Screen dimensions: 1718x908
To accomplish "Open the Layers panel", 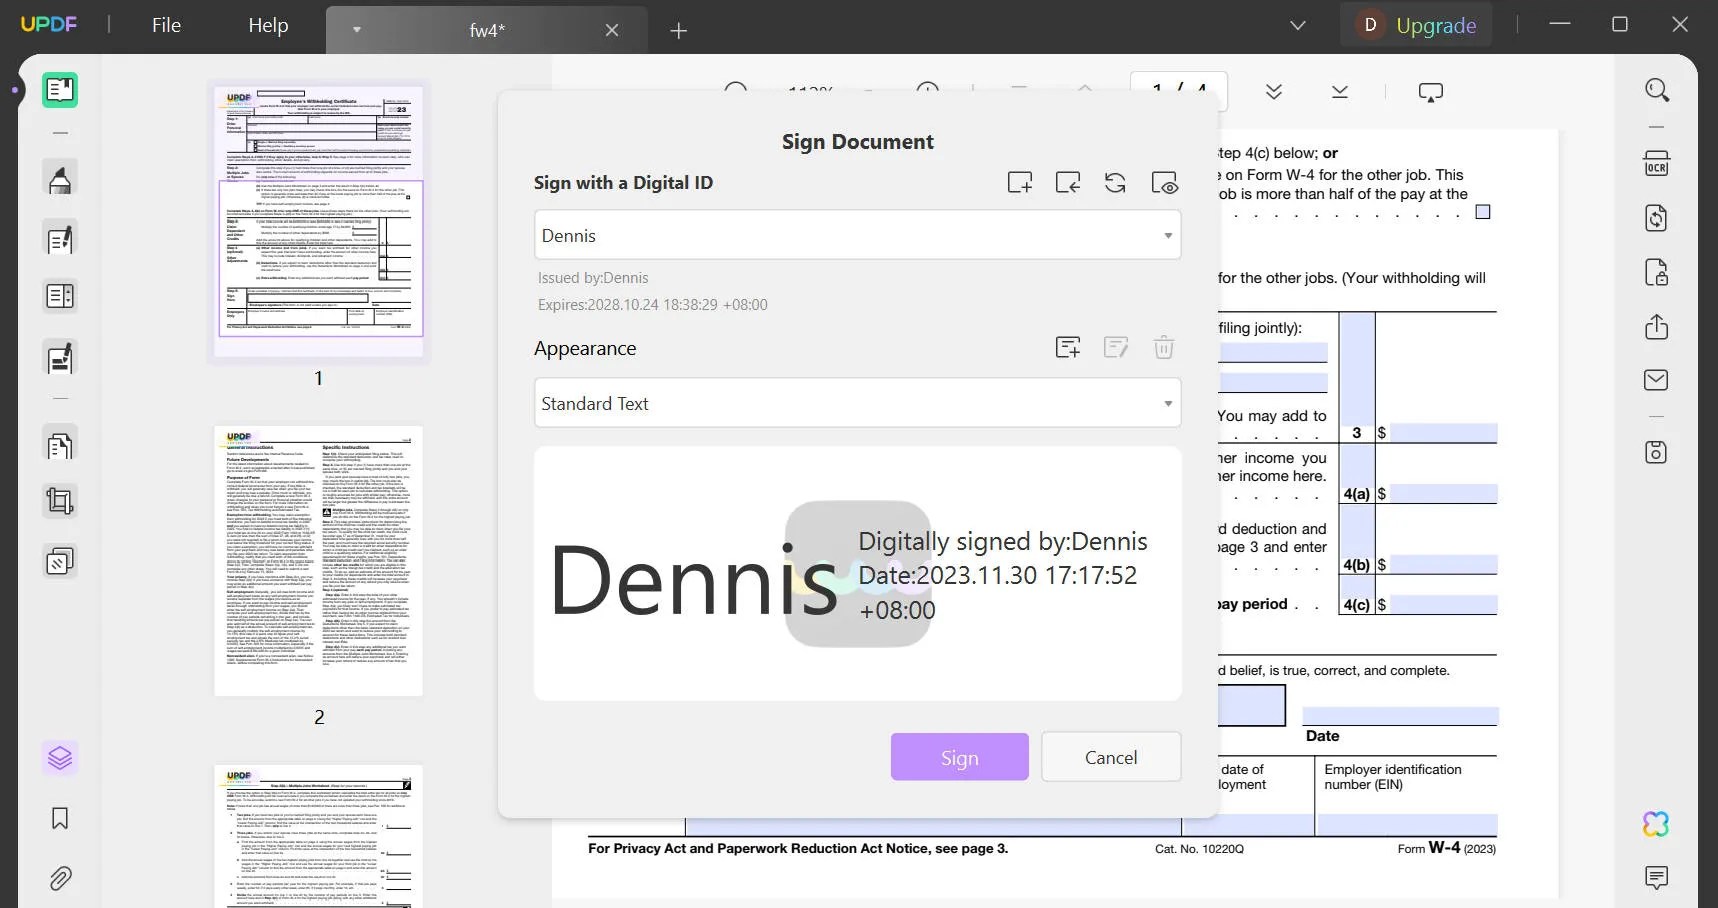I will pyautogui.click(x=60, y=757).
